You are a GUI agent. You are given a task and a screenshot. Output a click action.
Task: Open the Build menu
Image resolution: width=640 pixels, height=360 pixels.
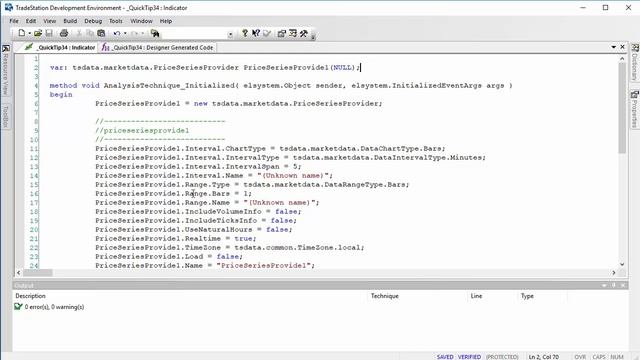(70, 21)
